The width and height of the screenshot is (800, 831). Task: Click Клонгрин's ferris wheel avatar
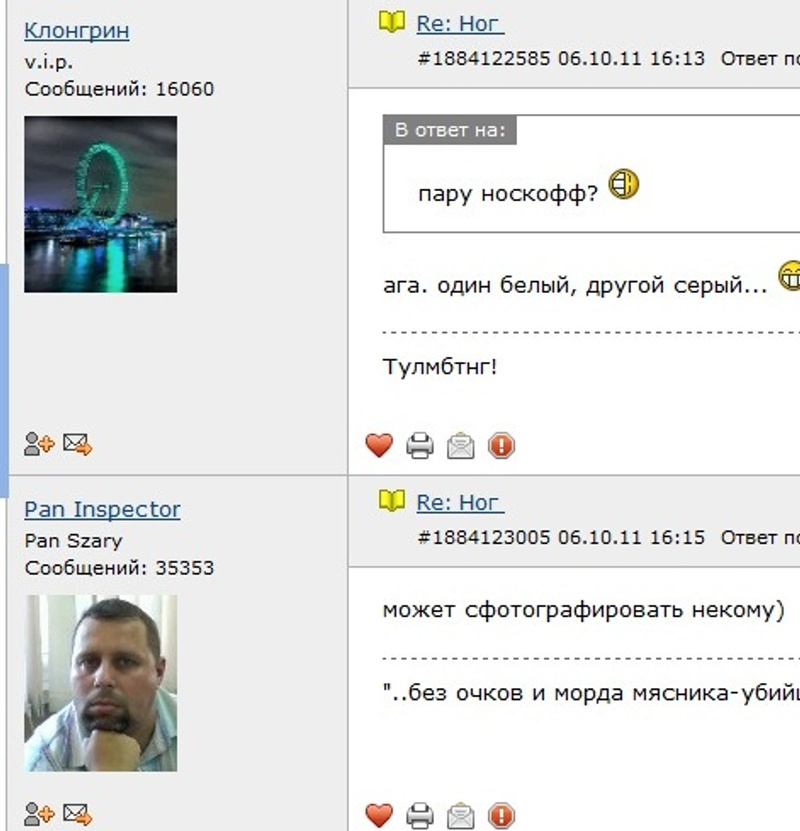pyautogui.click(x=101, y=205)
